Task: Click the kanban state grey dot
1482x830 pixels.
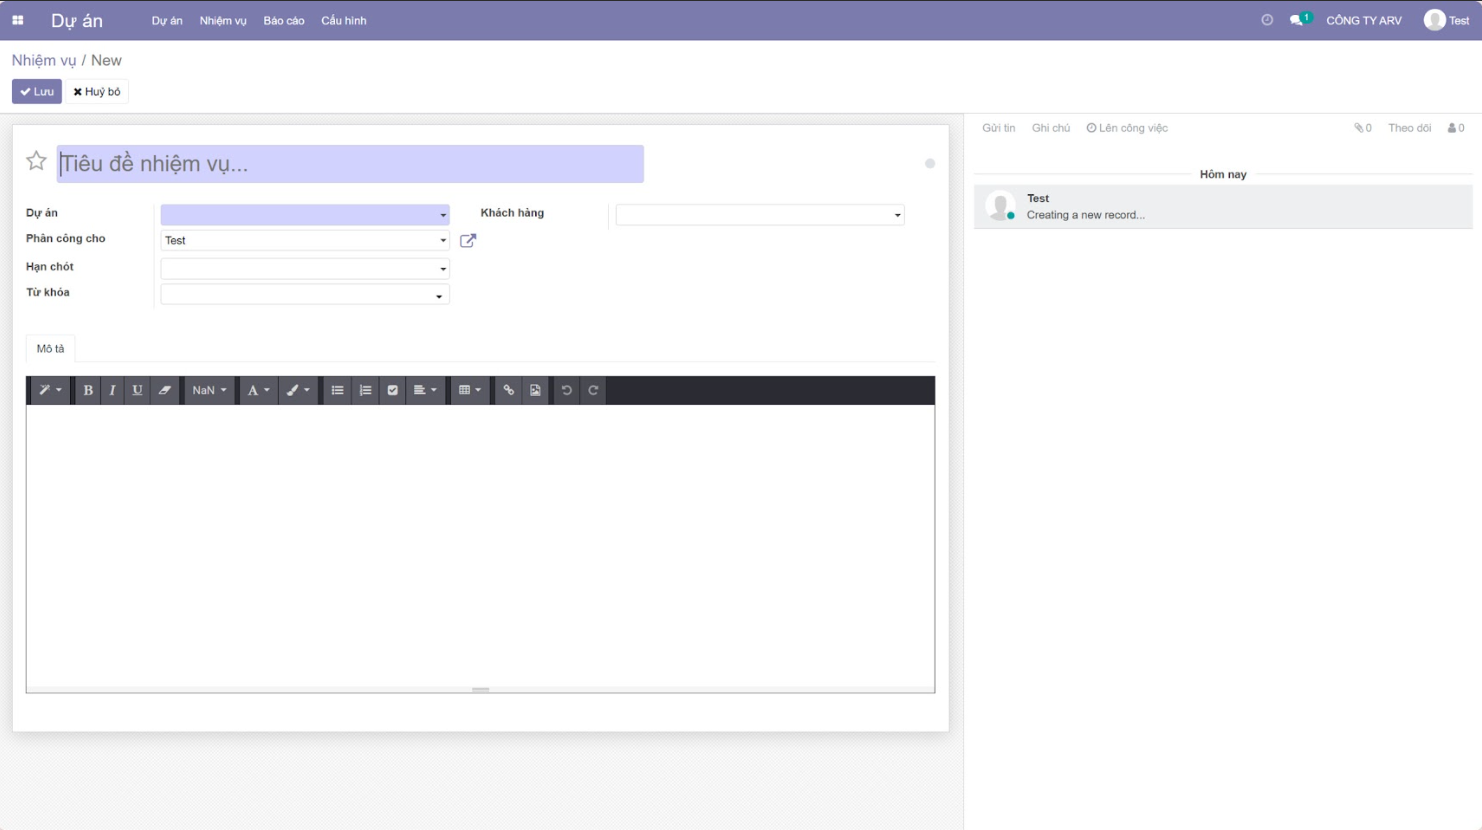Action: click(x=930, y=163)
